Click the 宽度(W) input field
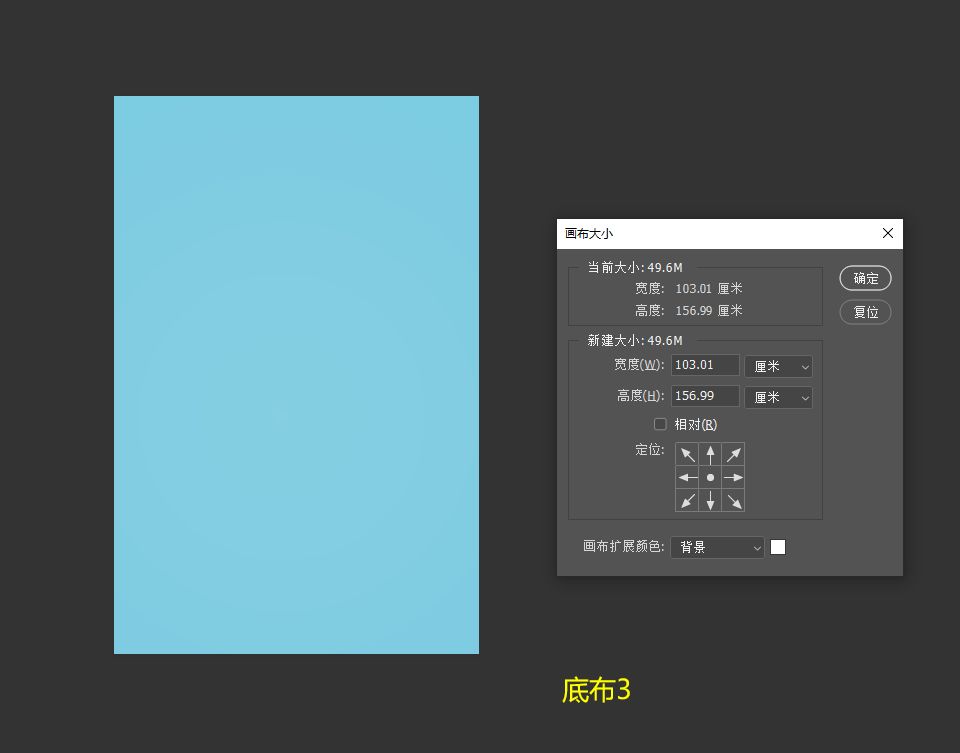Screen dimensions: 960x753 pyautogui.click(x=705, y=365)
